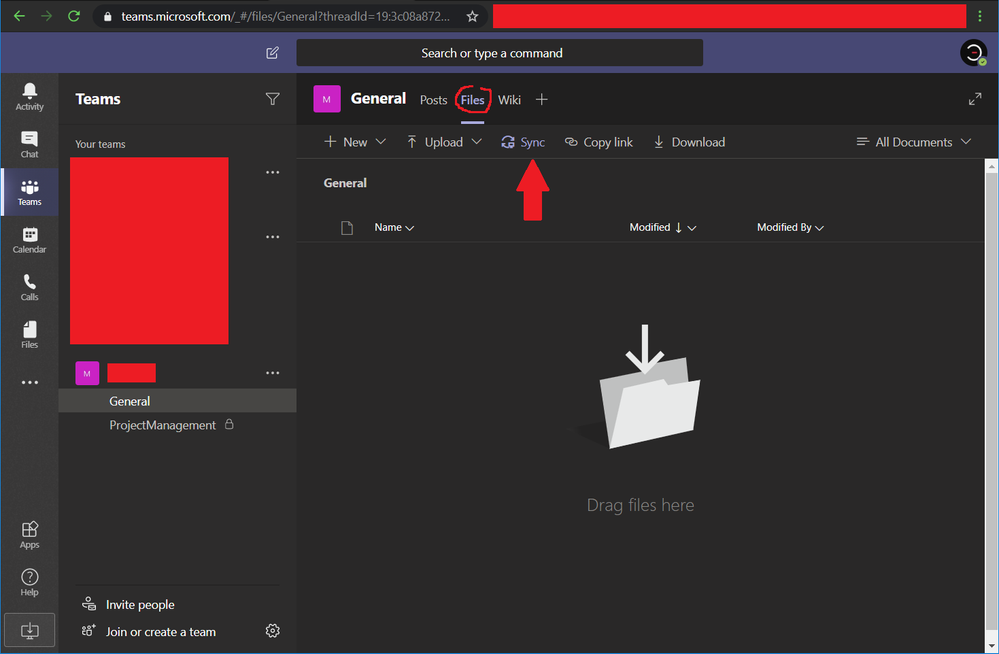
Task: Open the New file dropdown
Action: [x=355, y=142]
